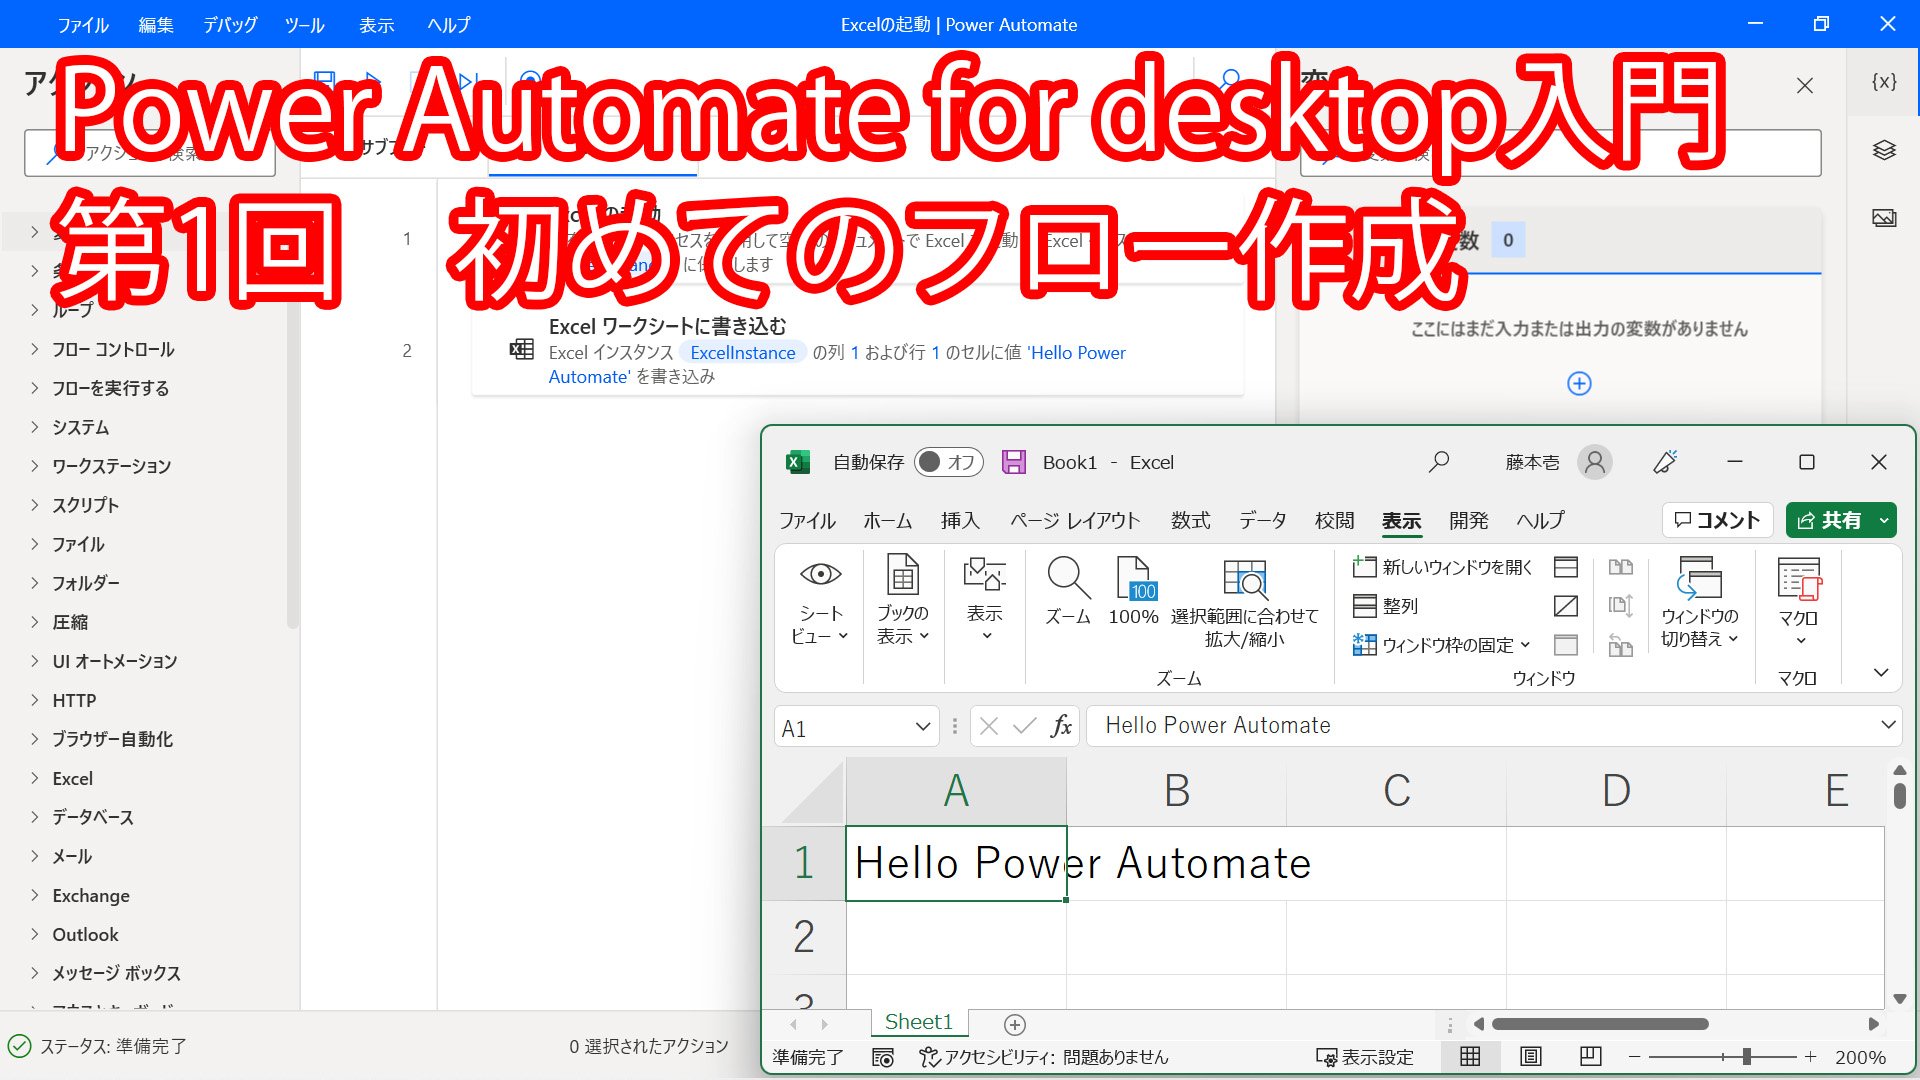
Task: Expand the UI オートメーション action group
Action: click(35, 661)
